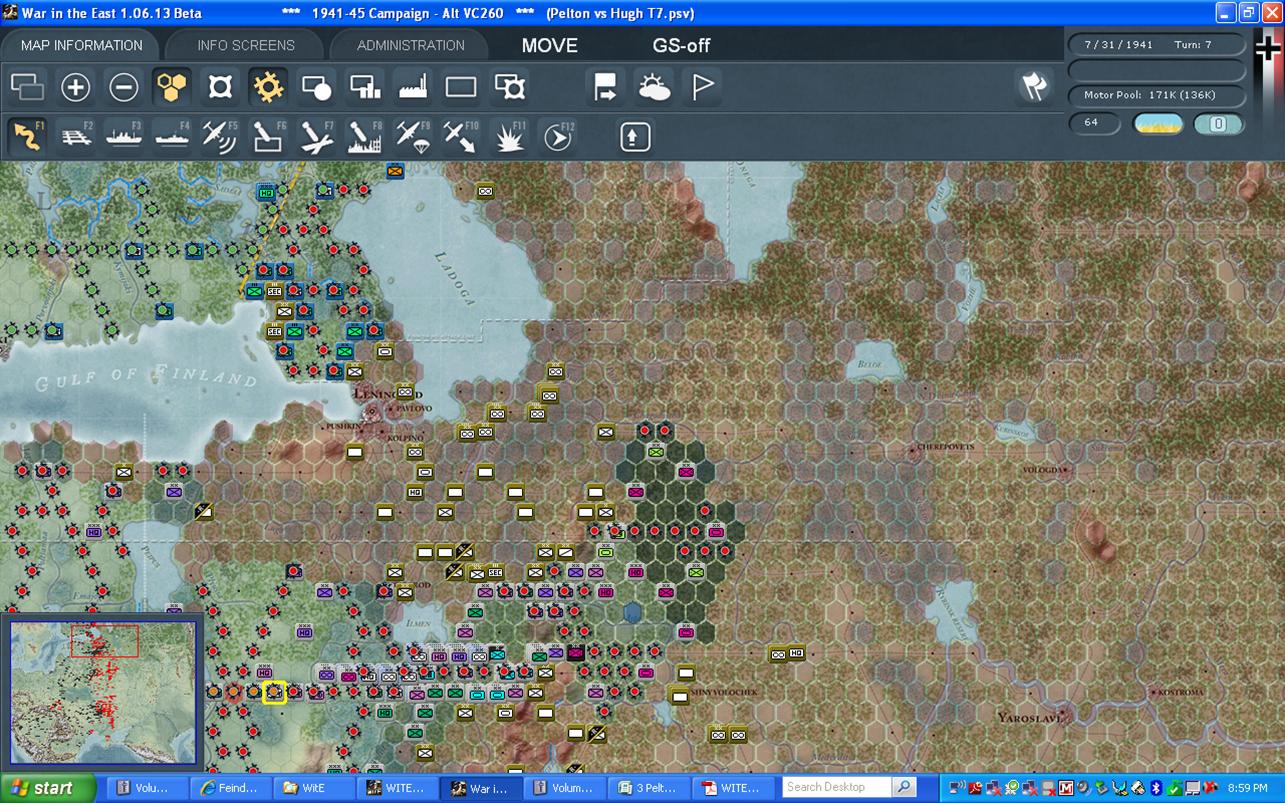
Task: Open the INFO SCREENS tab
Action: (246, 45)
